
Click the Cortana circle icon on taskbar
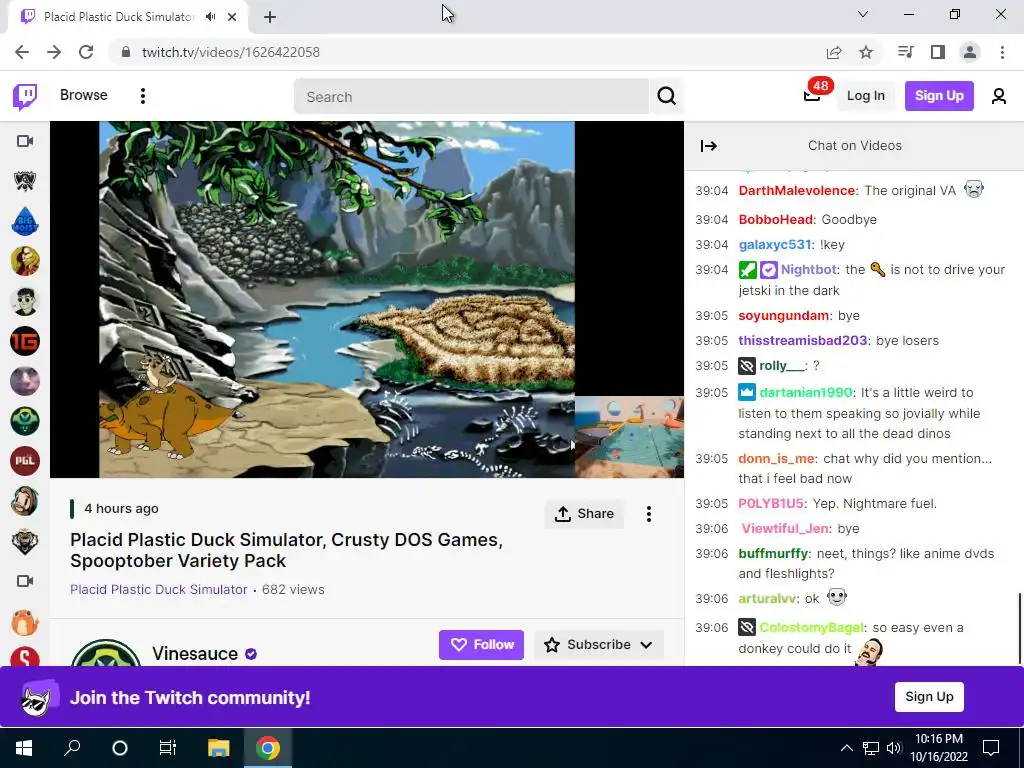click(x=120, y=748)
